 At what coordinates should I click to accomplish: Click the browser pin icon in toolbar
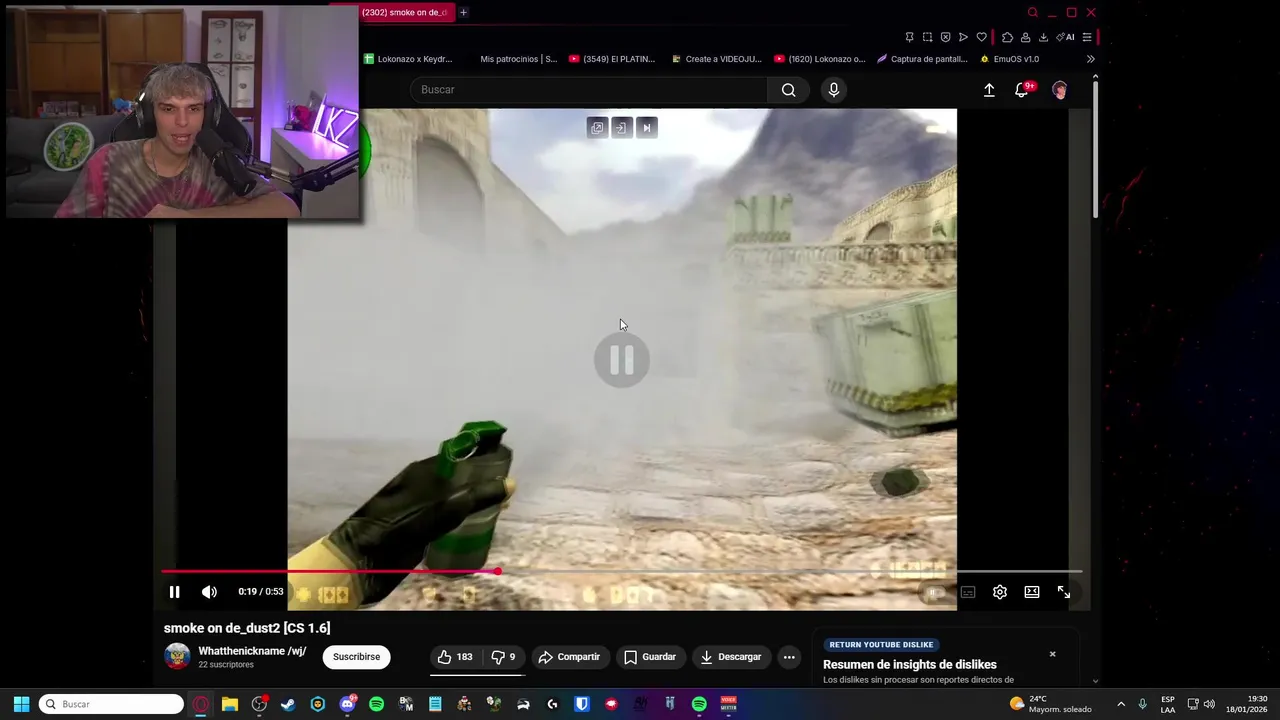[x=909, y=37]
